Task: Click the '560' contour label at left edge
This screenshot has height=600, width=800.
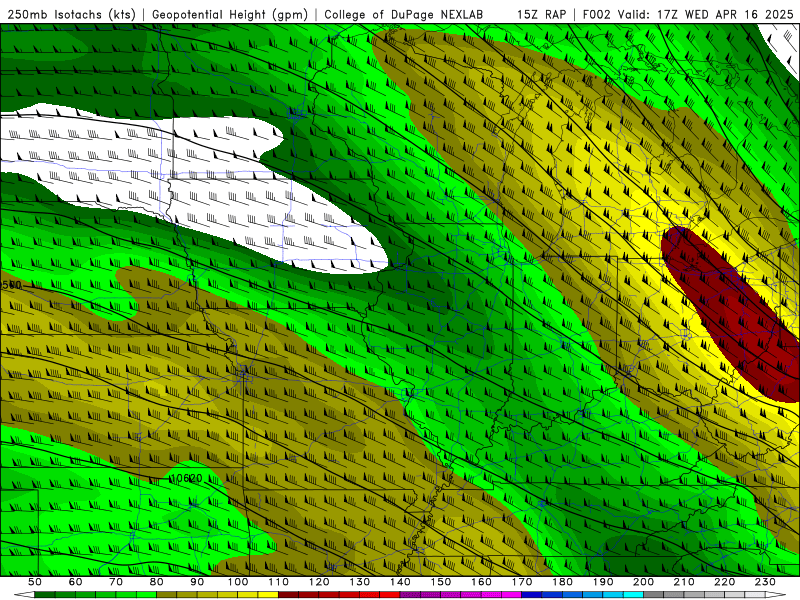Action: 11,285
